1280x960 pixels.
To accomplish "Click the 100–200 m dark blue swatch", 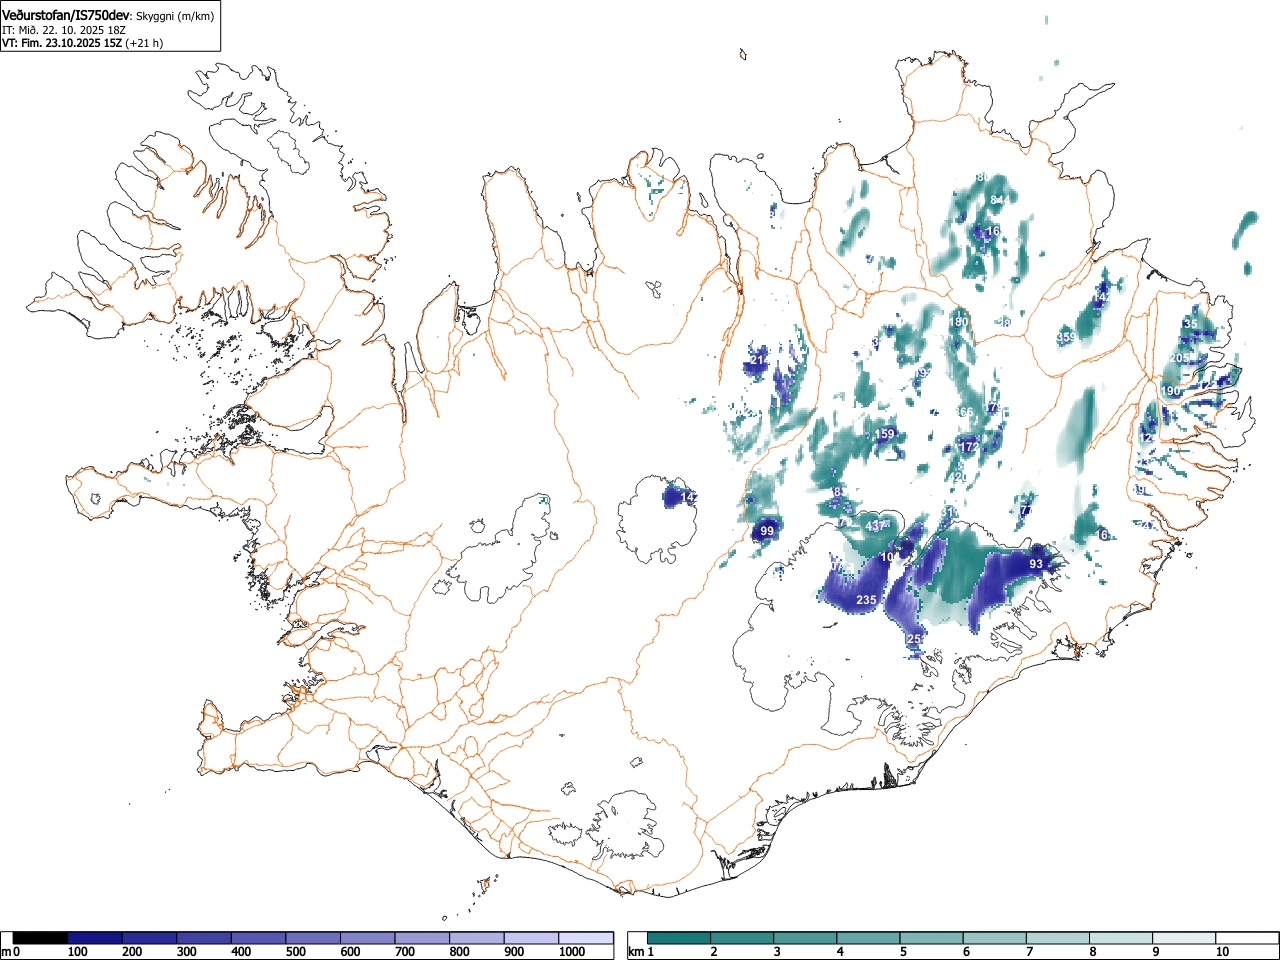I will tap(95, 938).
